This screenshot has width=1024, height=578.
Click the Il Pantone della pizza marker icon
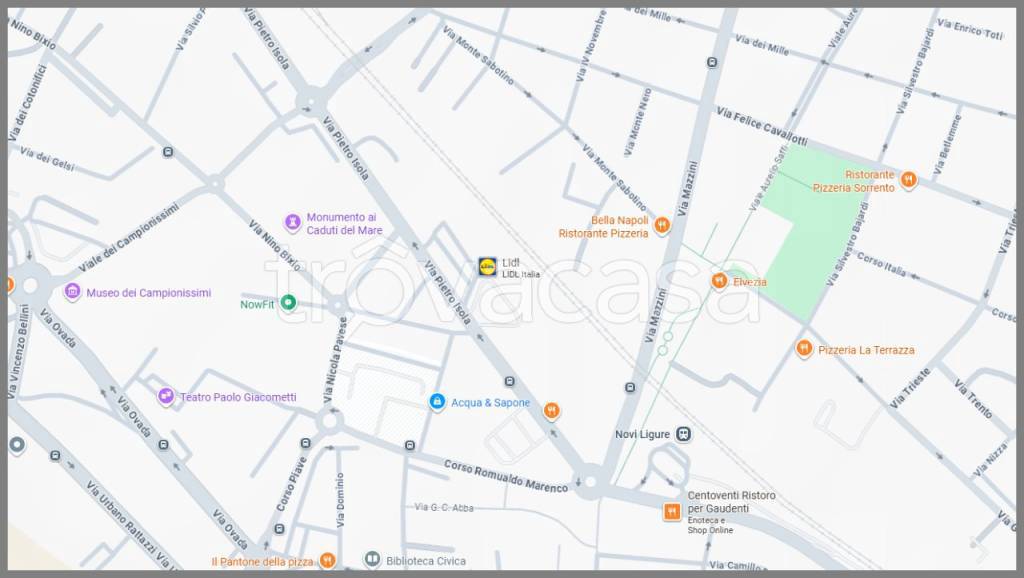pos(327,561)
